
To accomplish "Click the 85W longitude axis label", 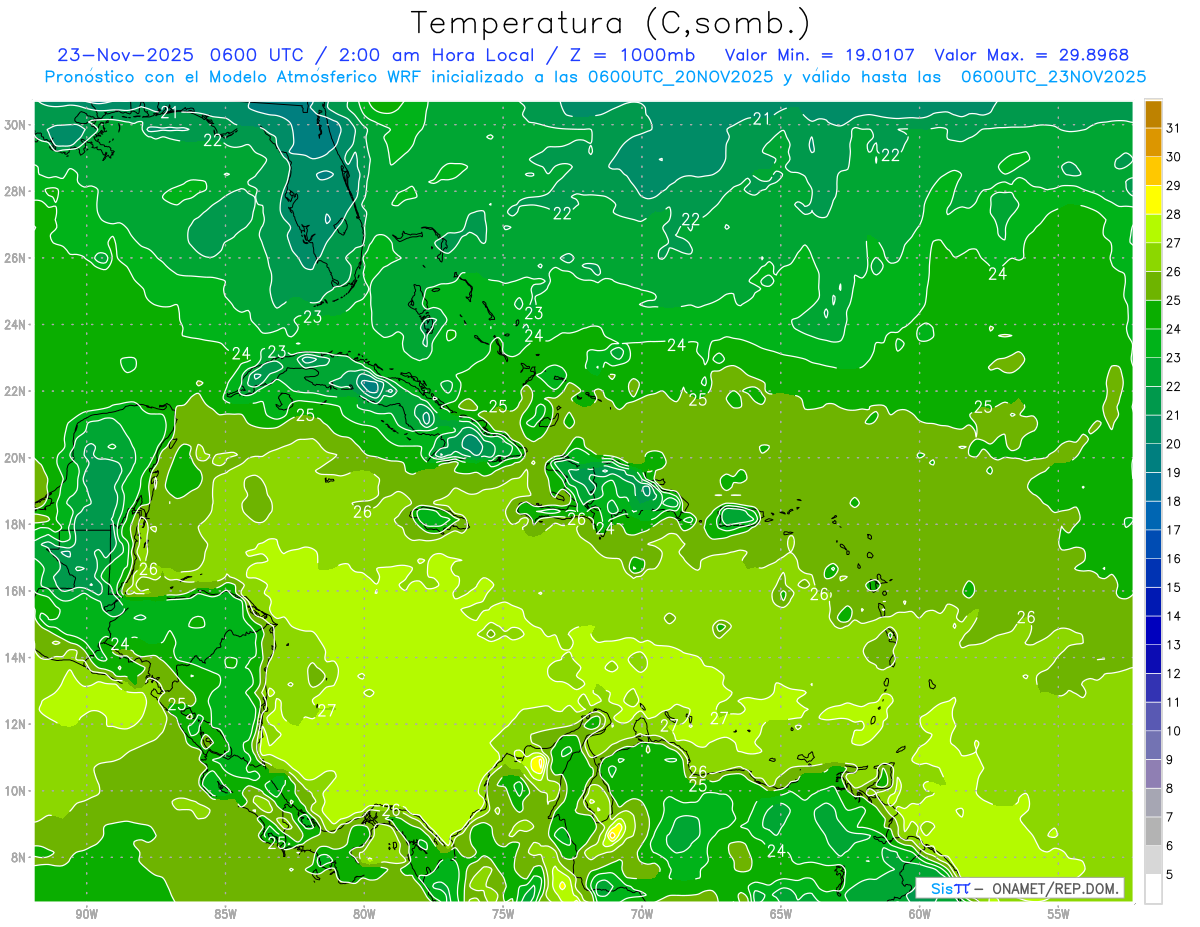I will click(x=225, y=914).
